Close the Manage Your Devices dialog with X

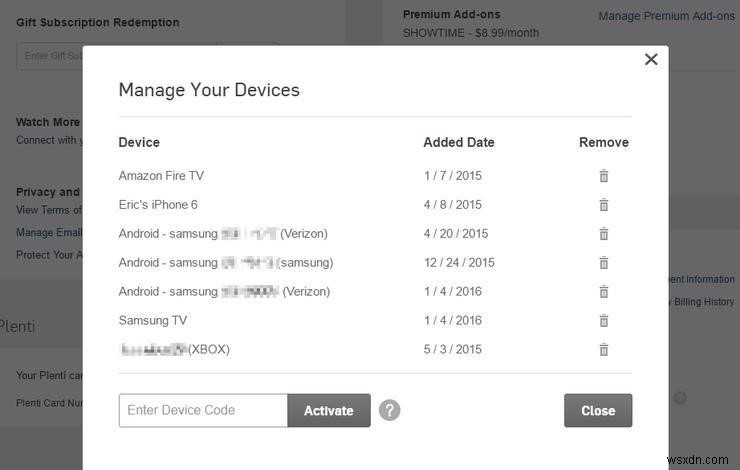click(651, 59)
